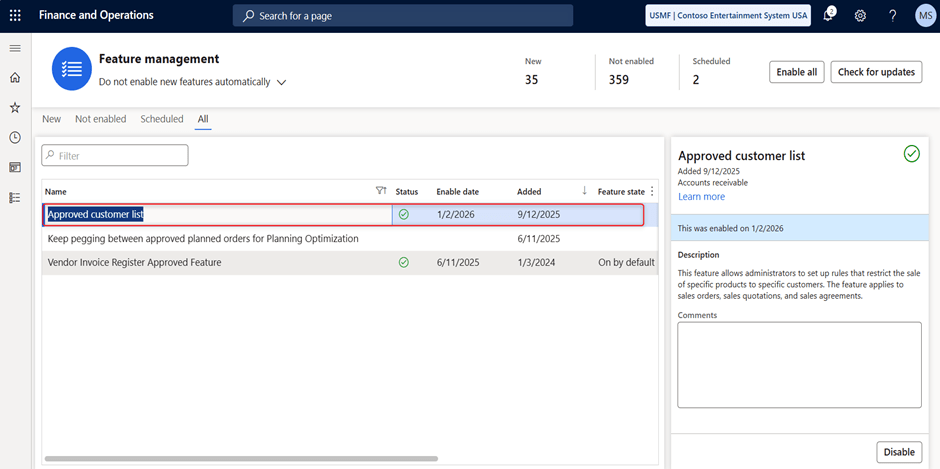
Task: Open Favorites star in the sidebar
Action: tap(15, 108)
